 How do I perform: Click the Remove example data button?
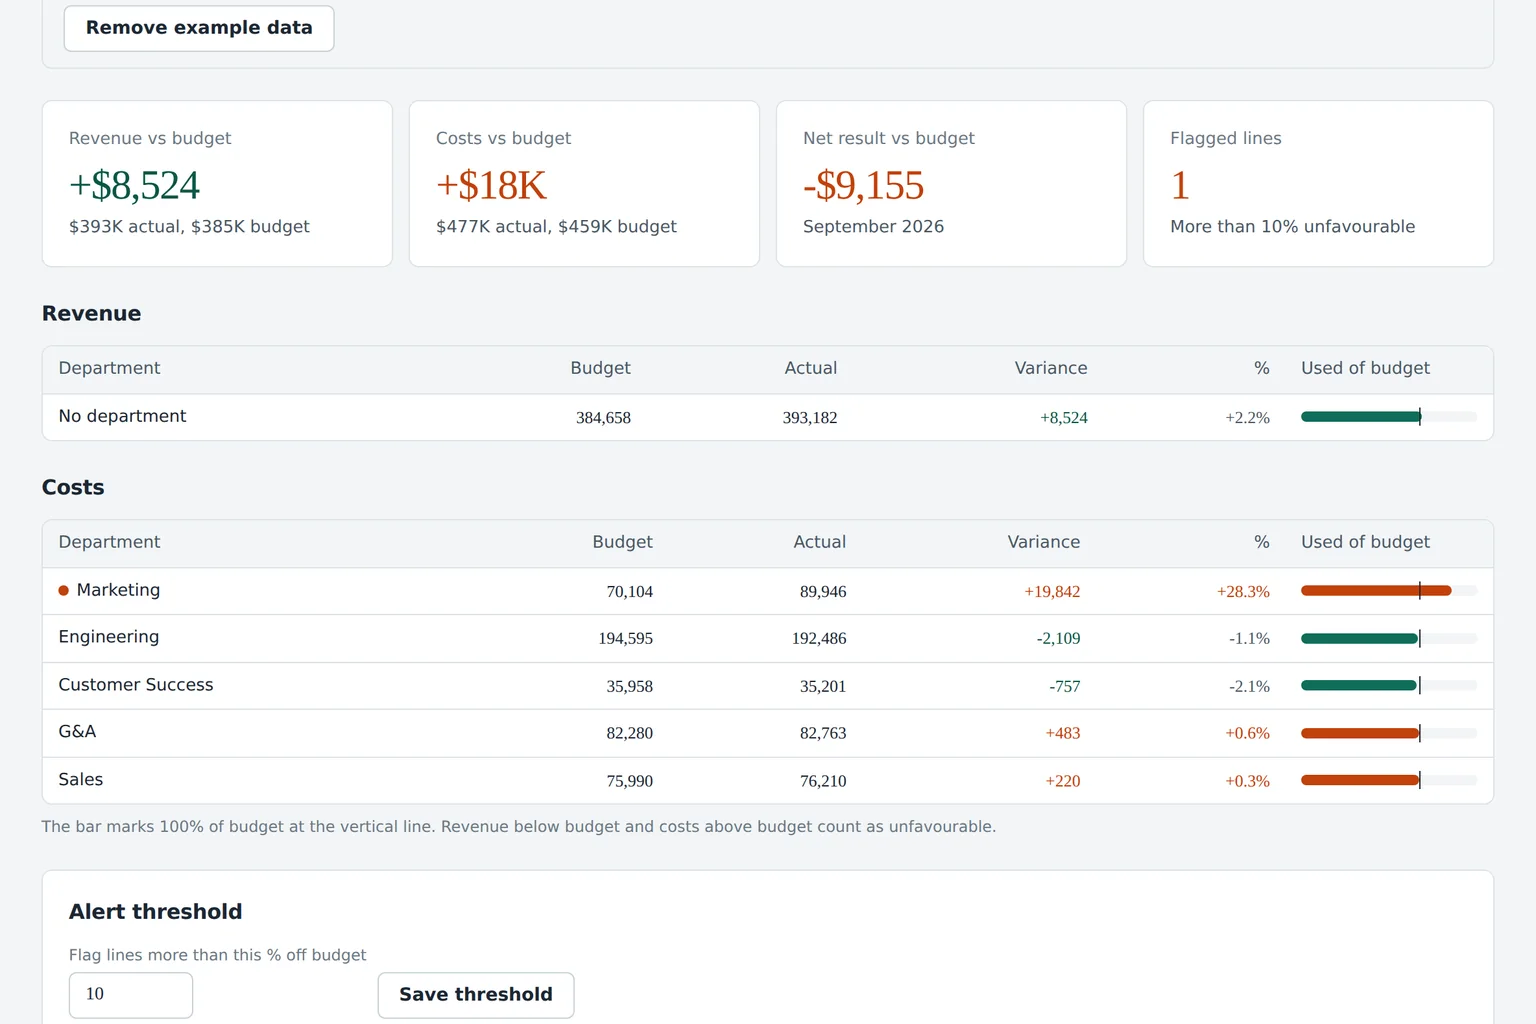click(x=199, y=28)
